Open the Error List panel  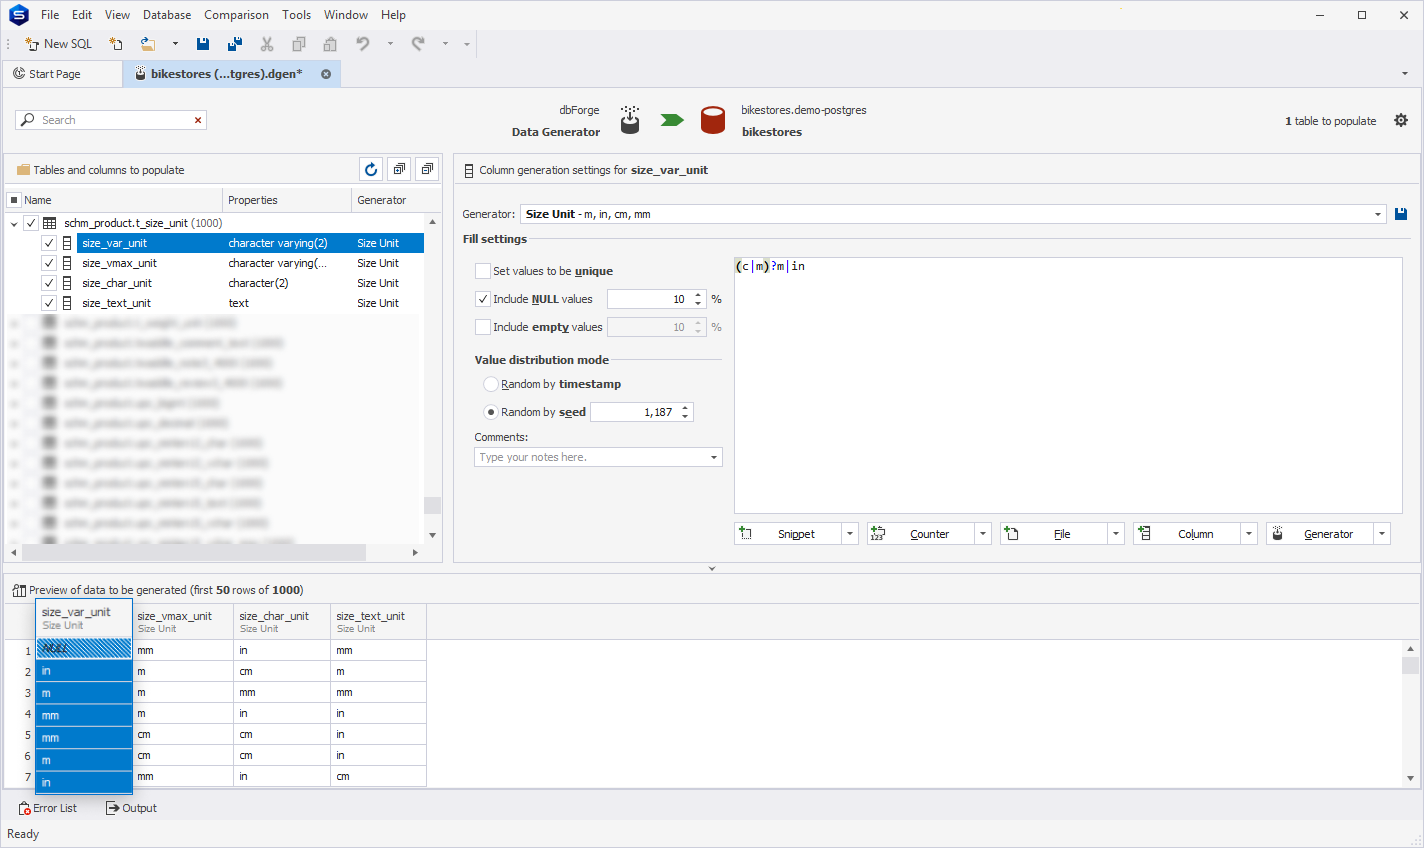[48, 808]
